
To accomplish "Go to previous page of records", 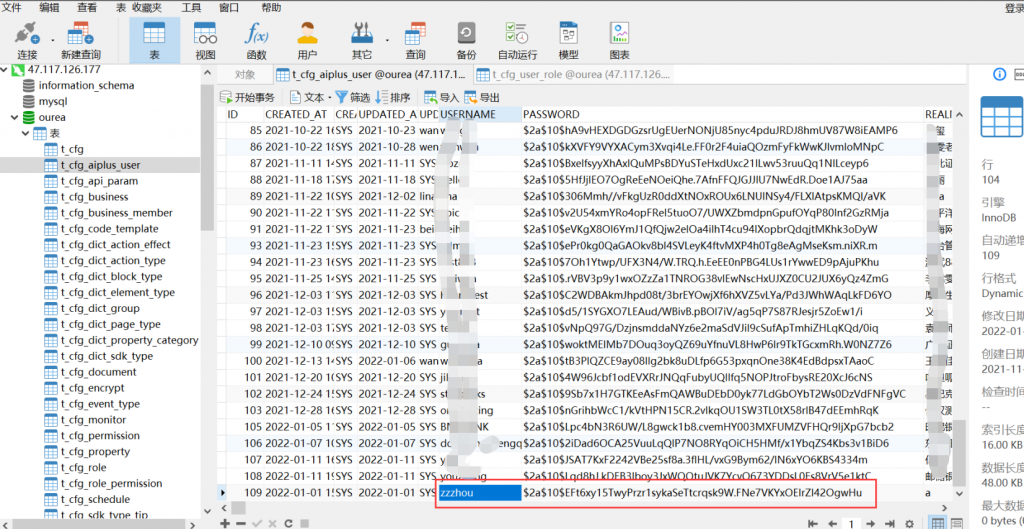I will (x=833, y=523).
